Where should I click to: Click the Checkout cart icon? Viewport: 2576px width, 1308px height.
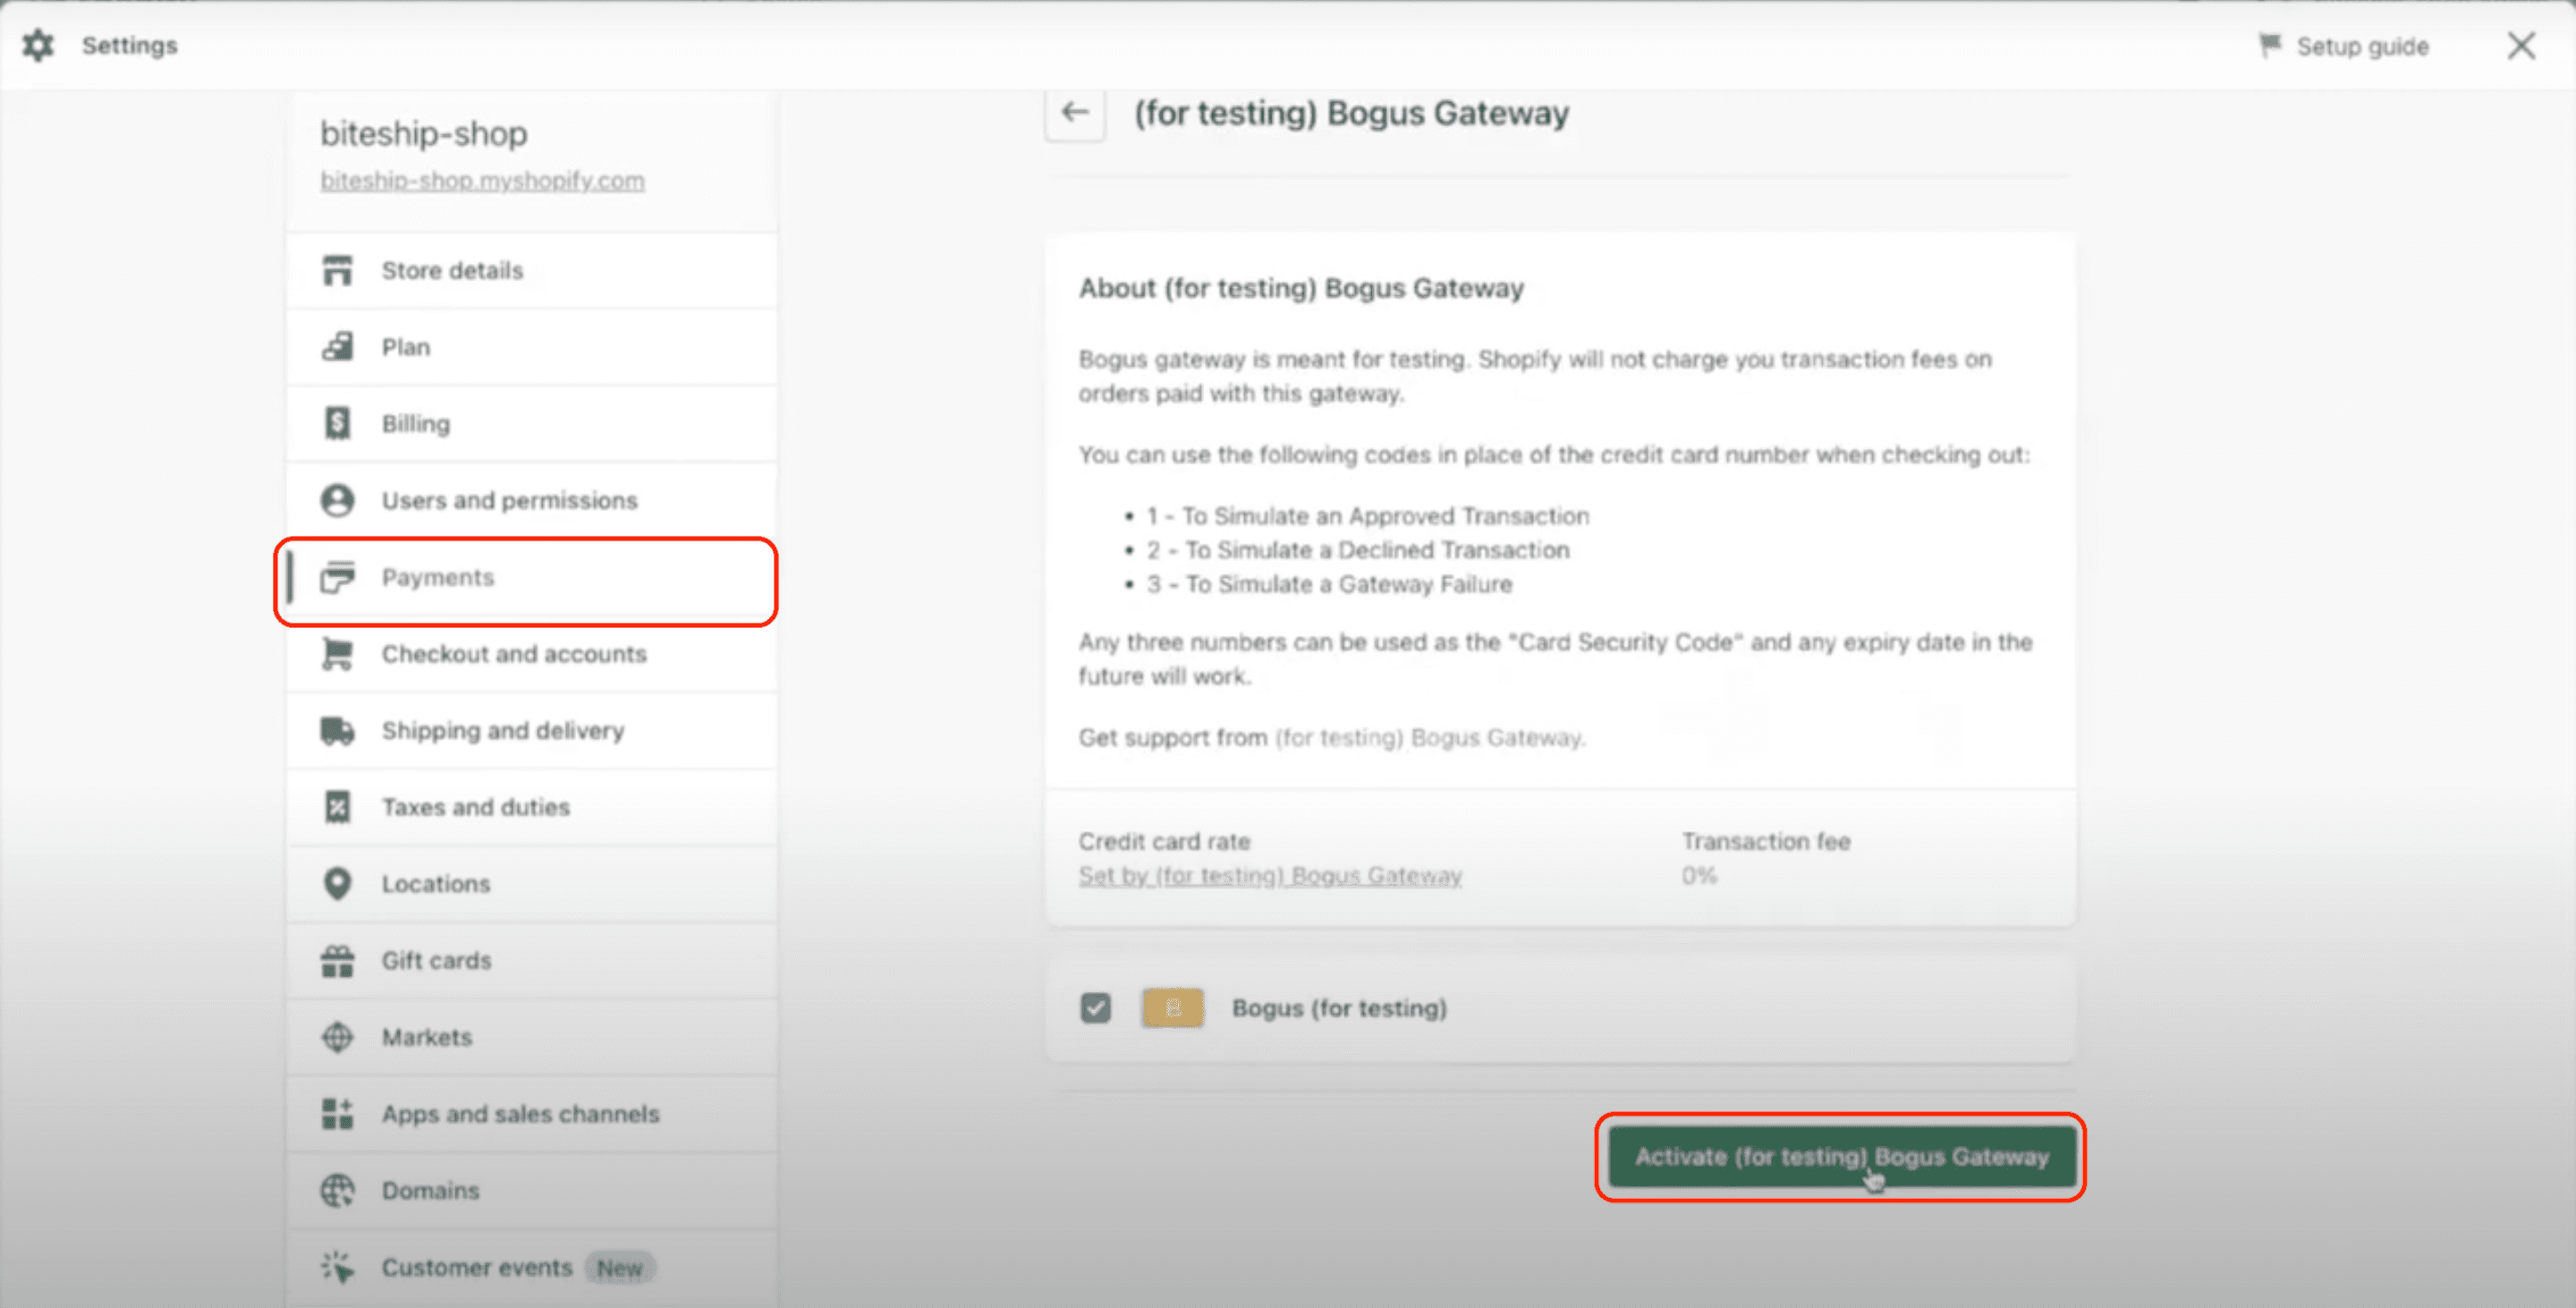pos(337,654)
